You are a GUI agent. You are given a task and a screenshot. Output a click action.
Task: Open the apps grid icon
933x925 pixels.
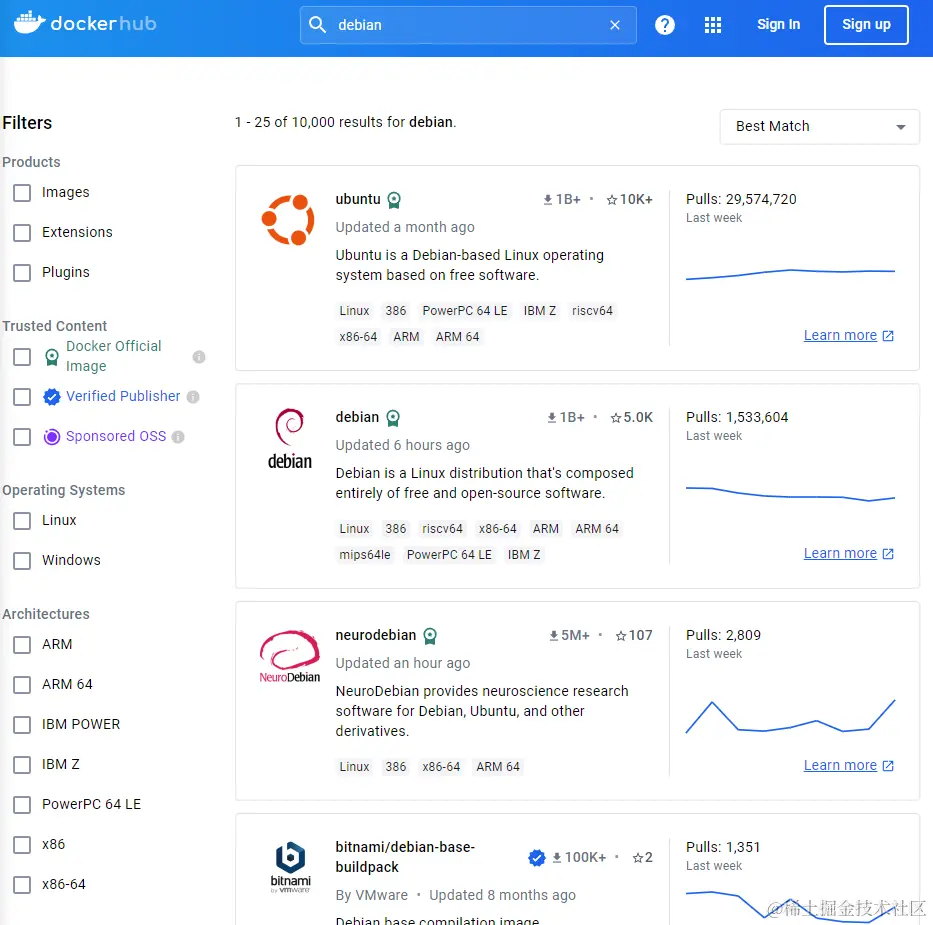713,24
